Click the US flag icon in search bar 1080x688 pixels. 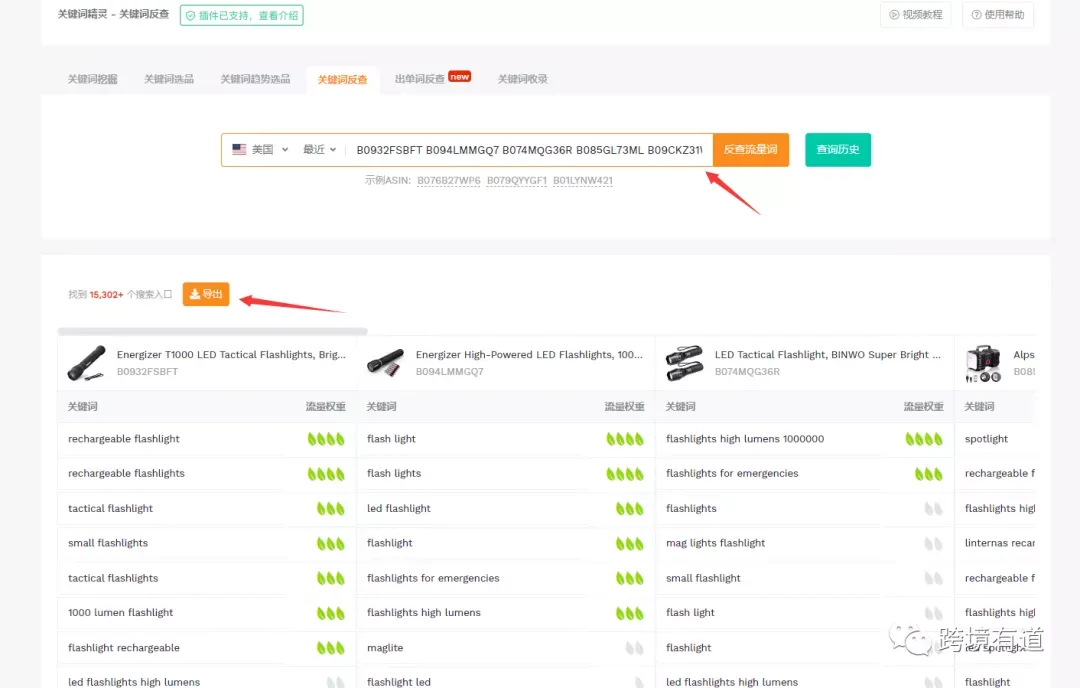(x=239, y=149)
